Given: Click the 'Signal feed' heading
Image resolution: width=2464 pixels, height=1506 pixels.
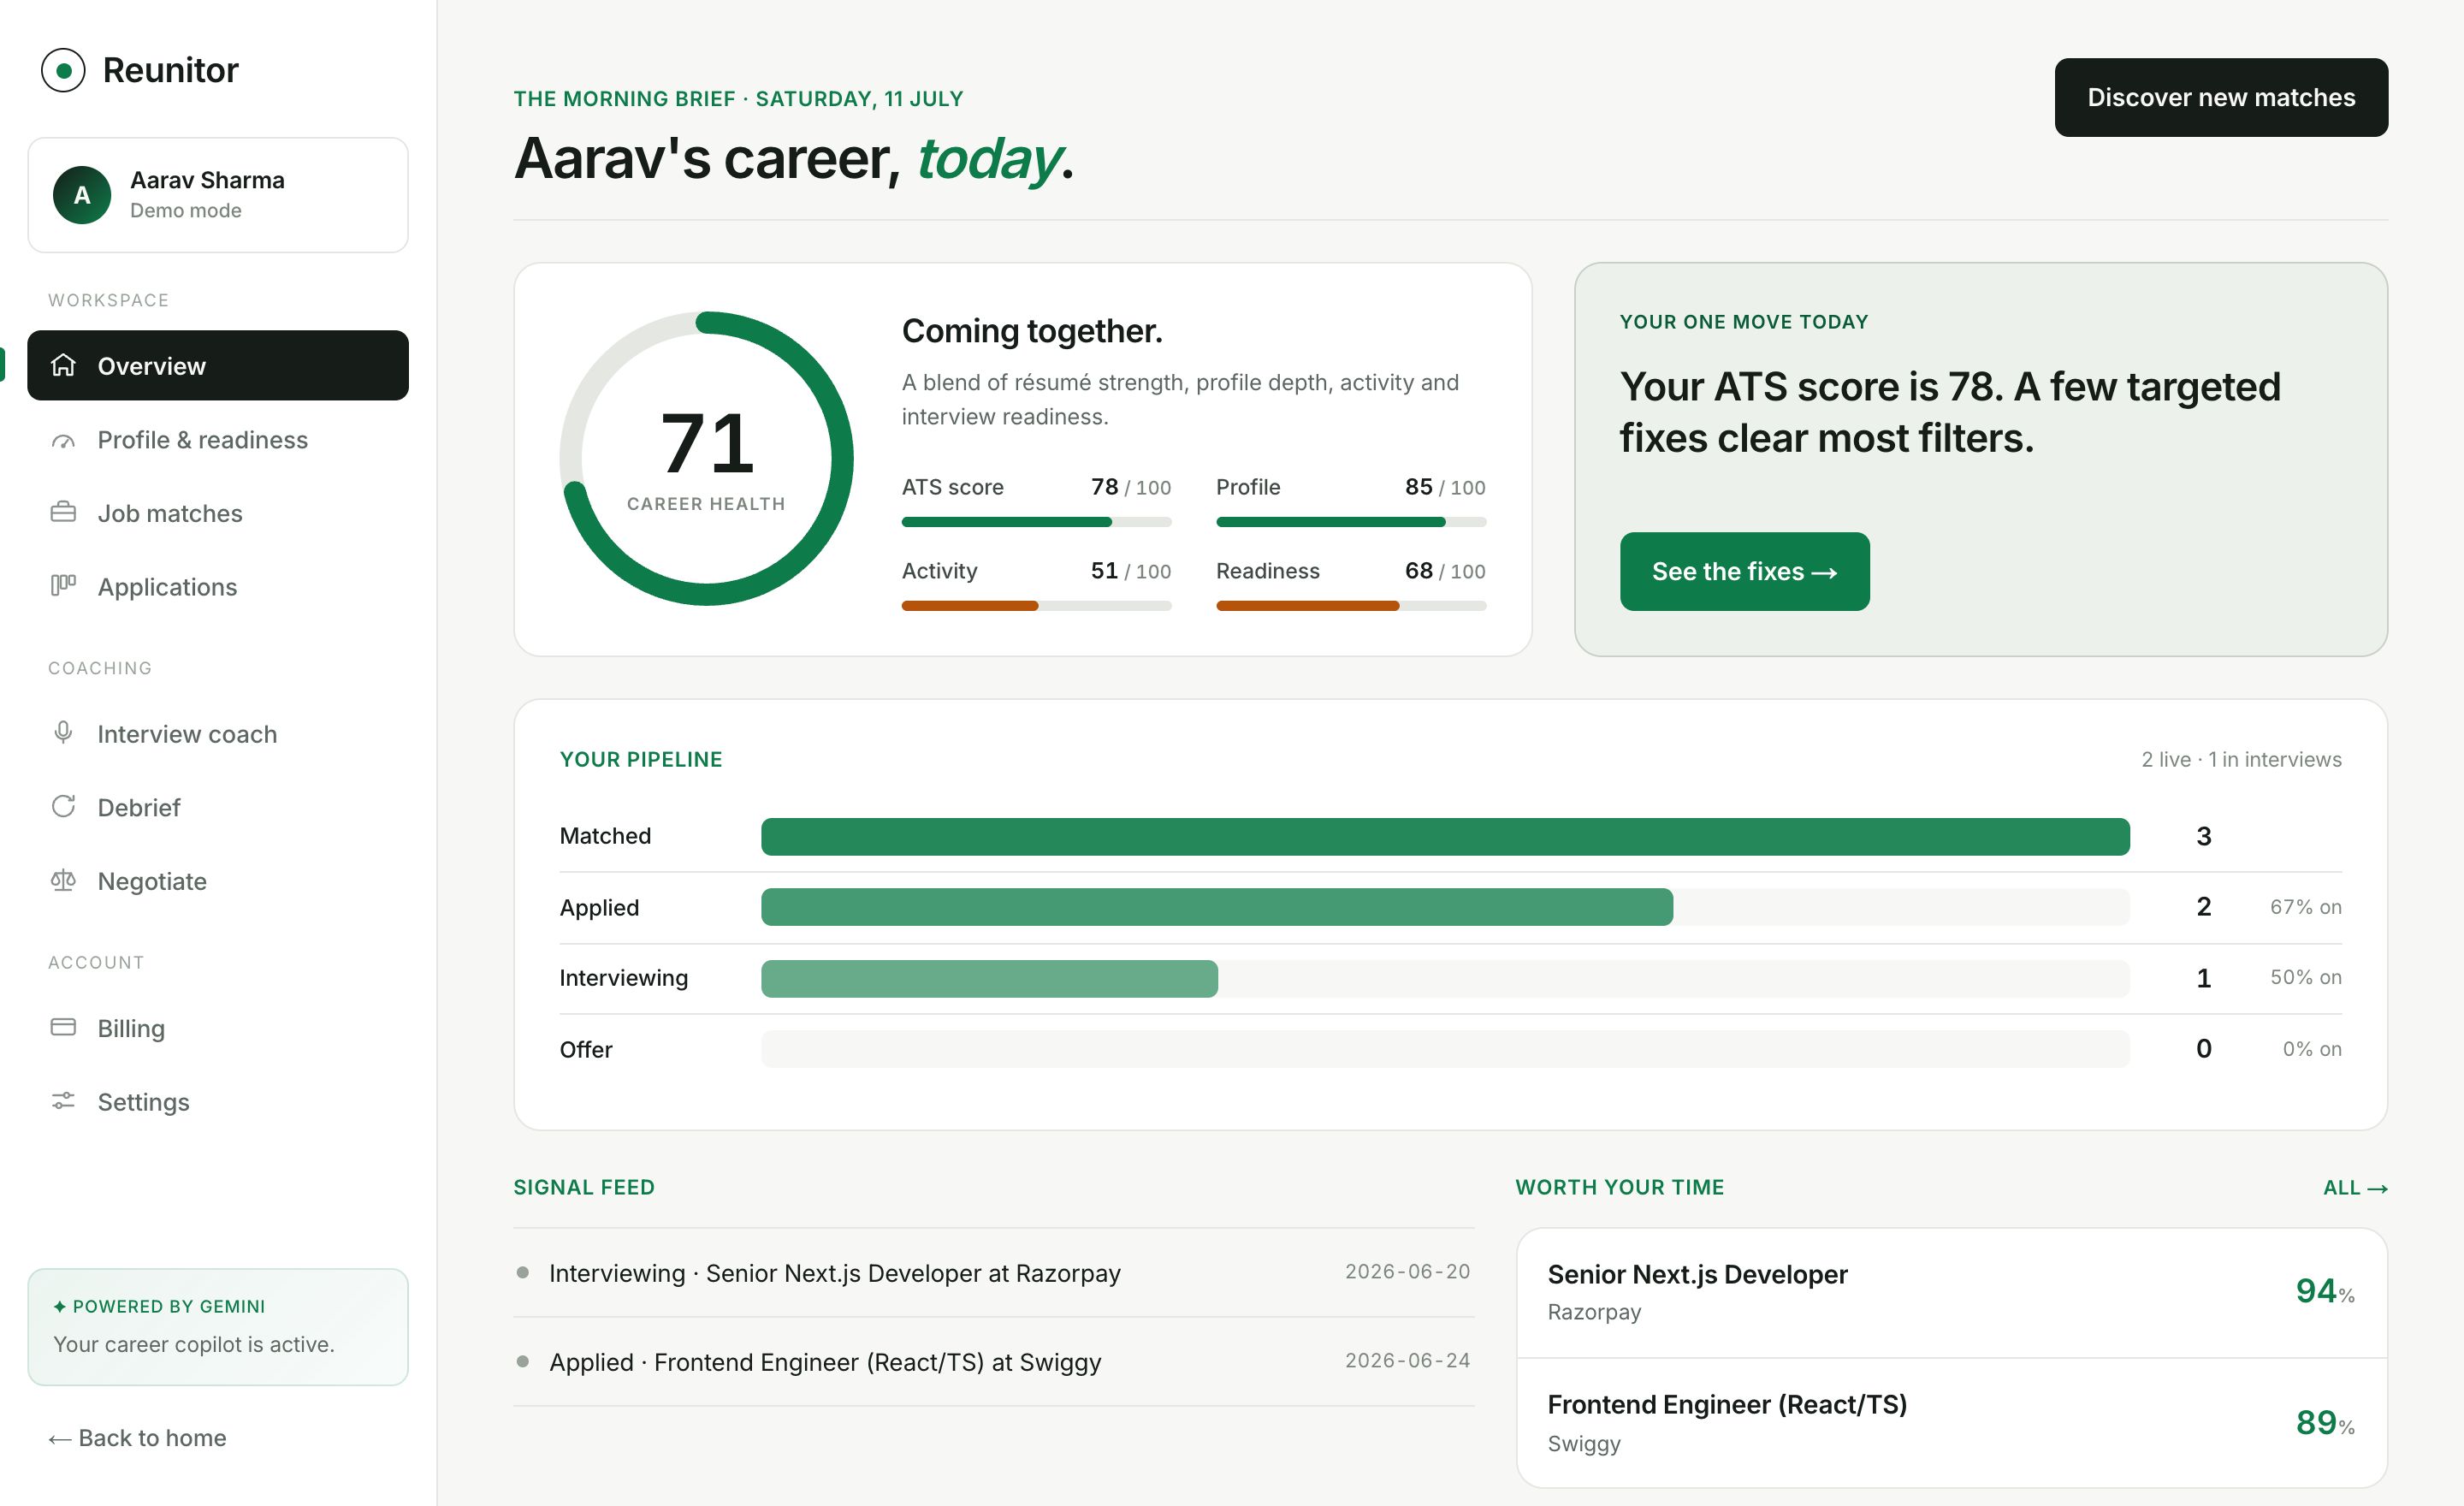Looking at the screenshot, I should [584, 1187].
